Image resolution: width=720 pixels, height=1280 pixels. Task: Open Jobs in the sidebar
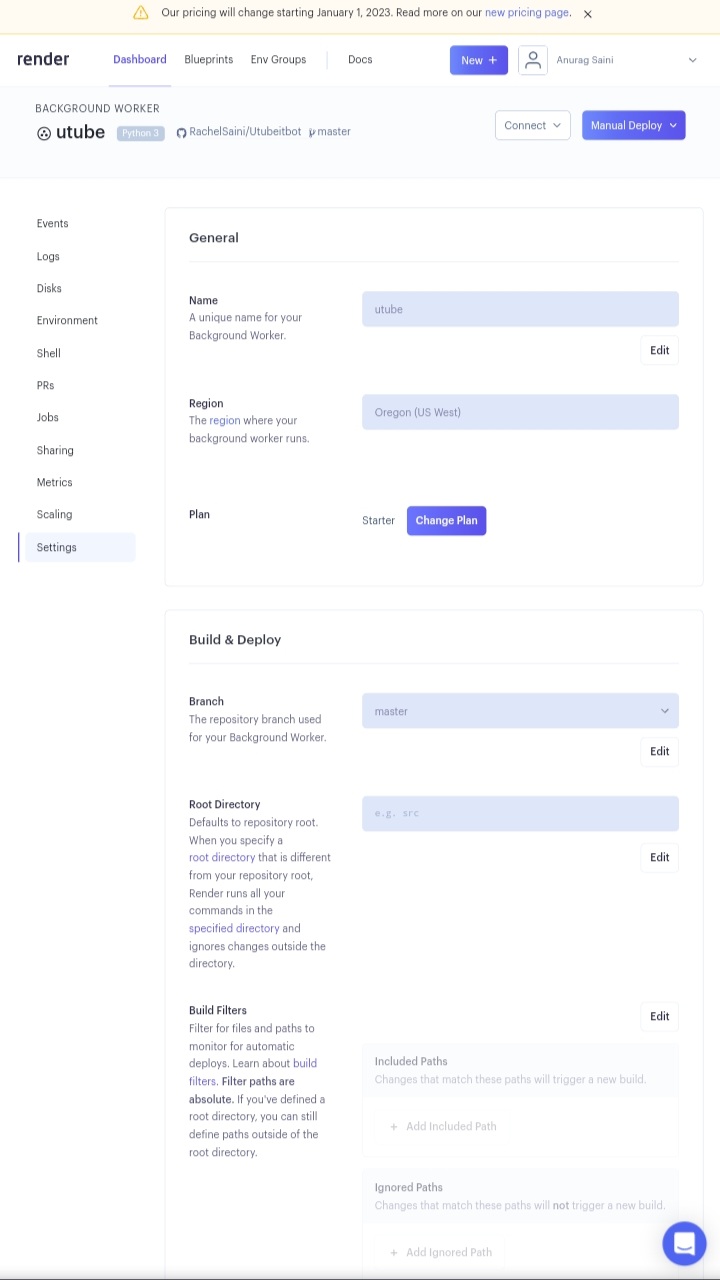click(x=48, y=418)
